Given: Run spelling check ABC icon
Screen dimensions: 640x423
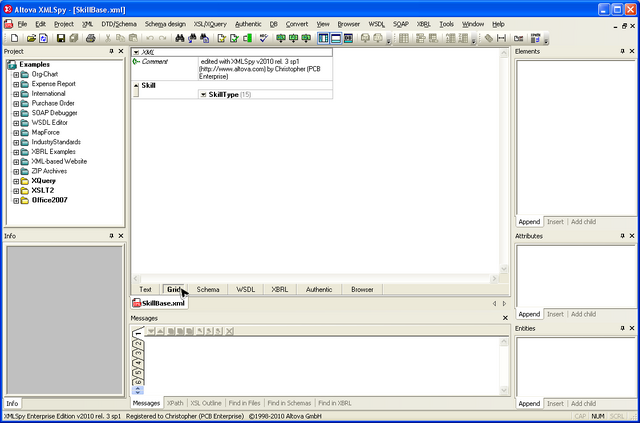Looking at the screenshot, I should [x=264, y=38].
